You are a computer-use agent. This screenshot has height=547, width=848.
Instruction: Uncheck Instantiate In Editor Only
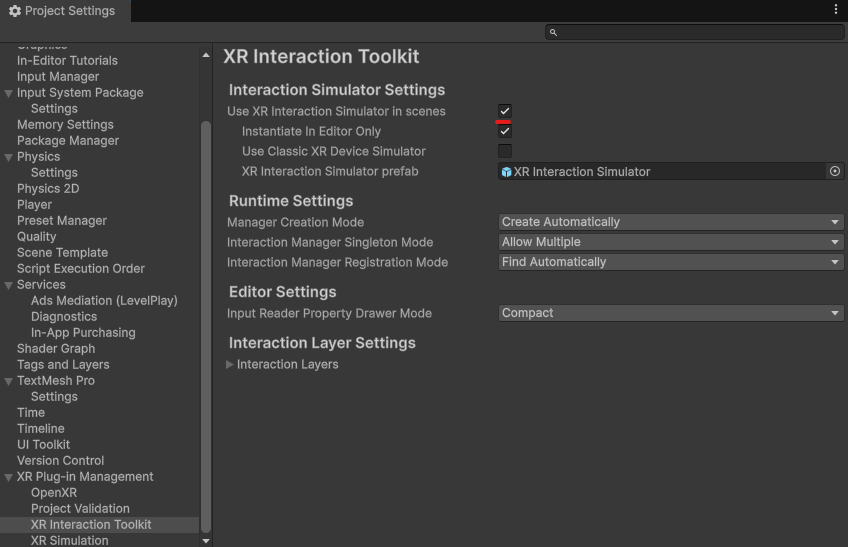pyautogui.click(x=505, y=131)
